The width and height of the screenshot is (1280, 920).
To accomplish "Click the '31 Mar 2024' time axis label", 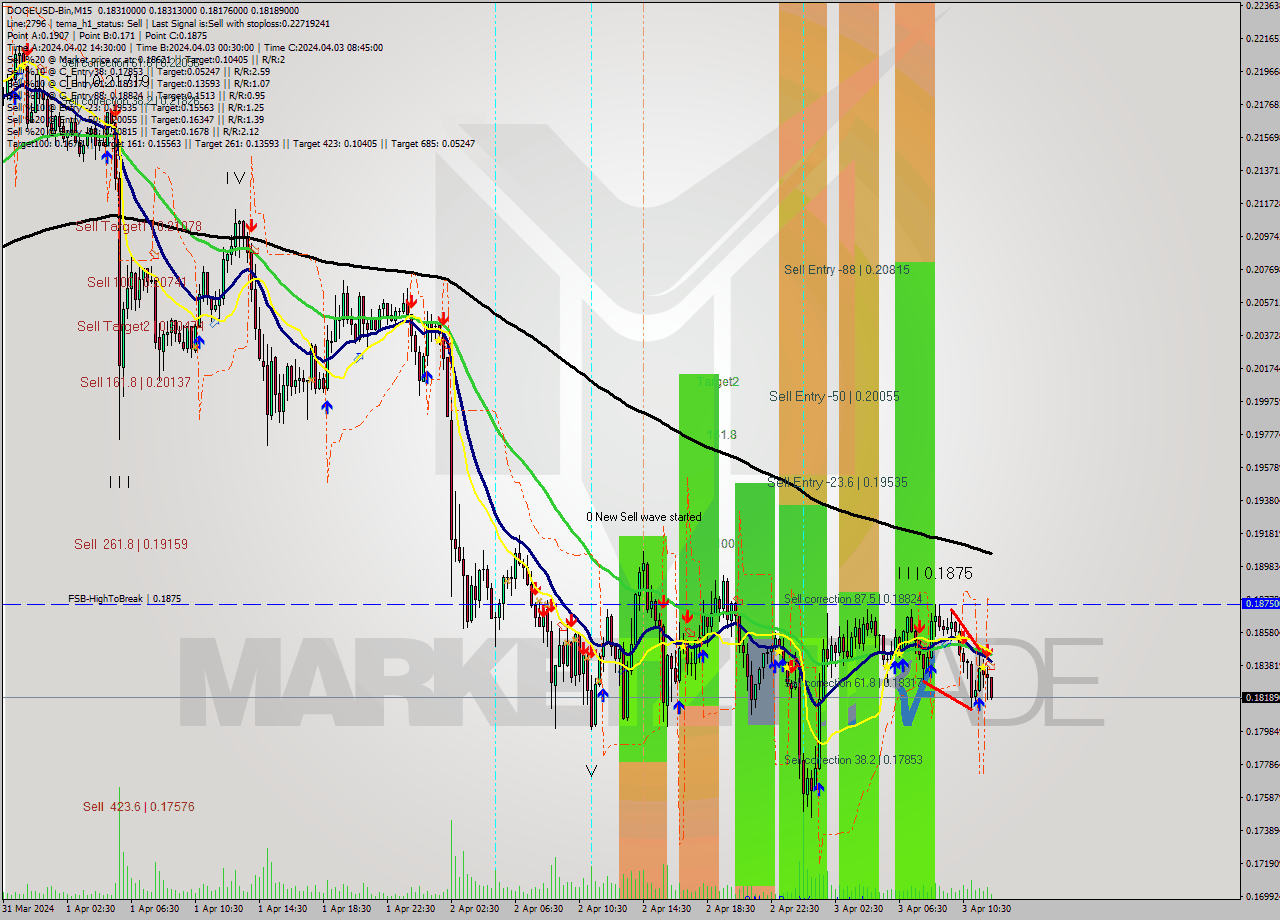I will (29, 909).
